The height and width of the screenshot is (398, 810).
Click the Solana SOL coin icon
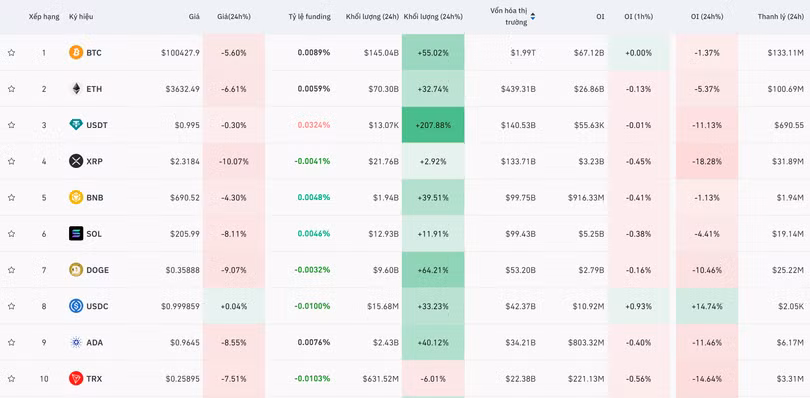pyautogui.click(x=76, y=233)
